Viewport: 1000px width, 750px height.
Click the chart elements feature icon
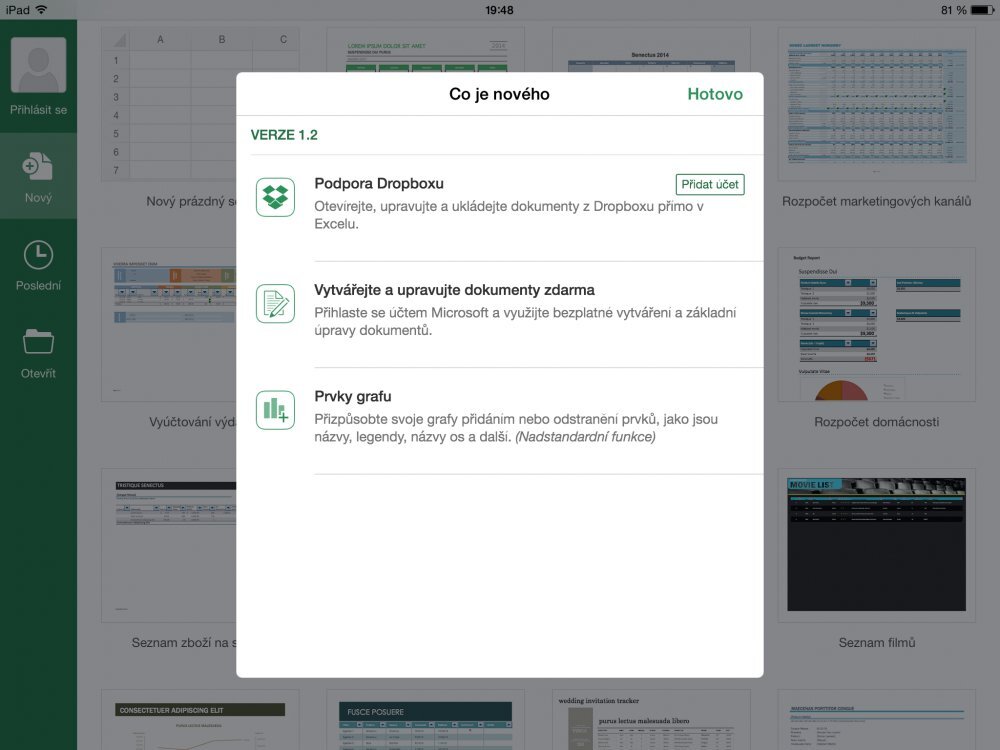click(x=275, y=409)
